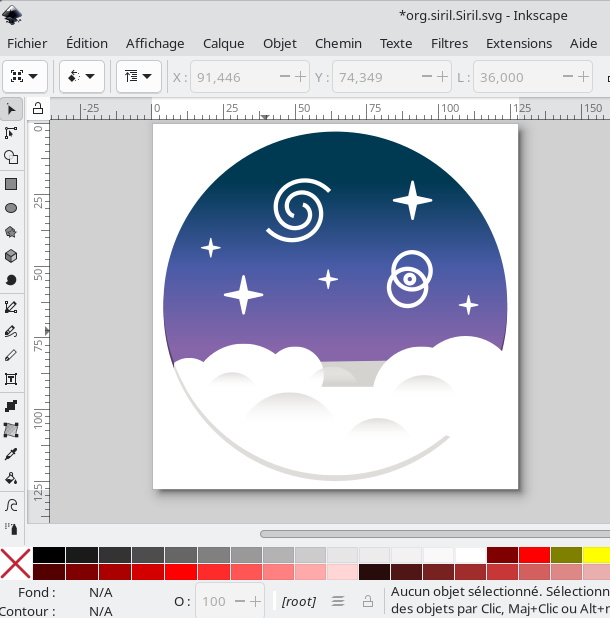Select the Mesh gradient tool
The height and width of the screenshot is (618, 610).
tap(11, 430)
